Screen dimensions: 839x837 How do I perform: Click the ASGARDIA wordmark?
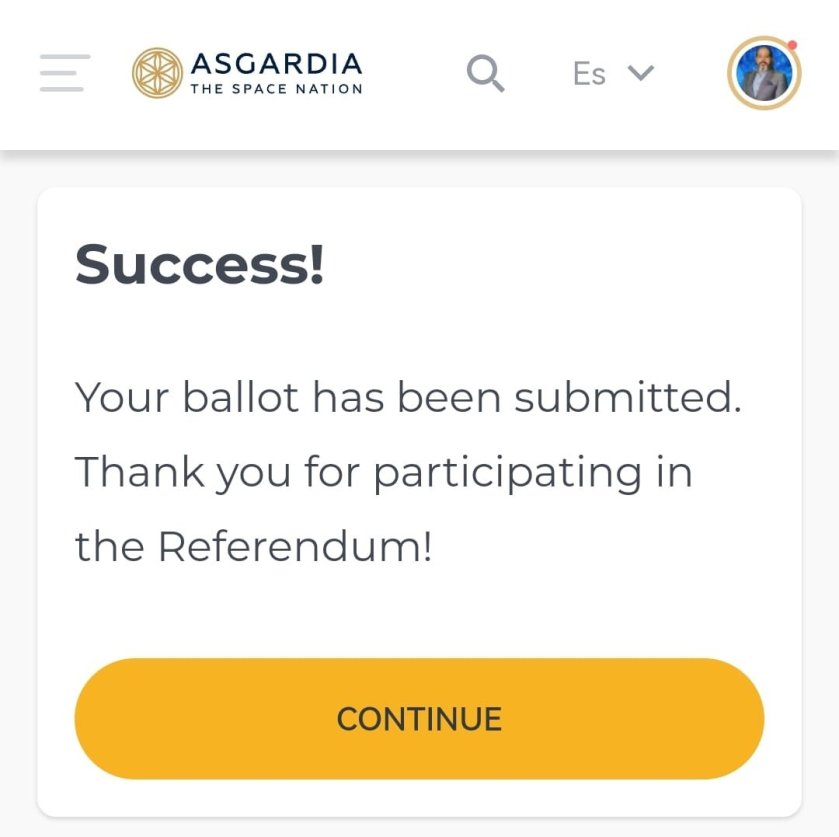[x=276, y=64]
